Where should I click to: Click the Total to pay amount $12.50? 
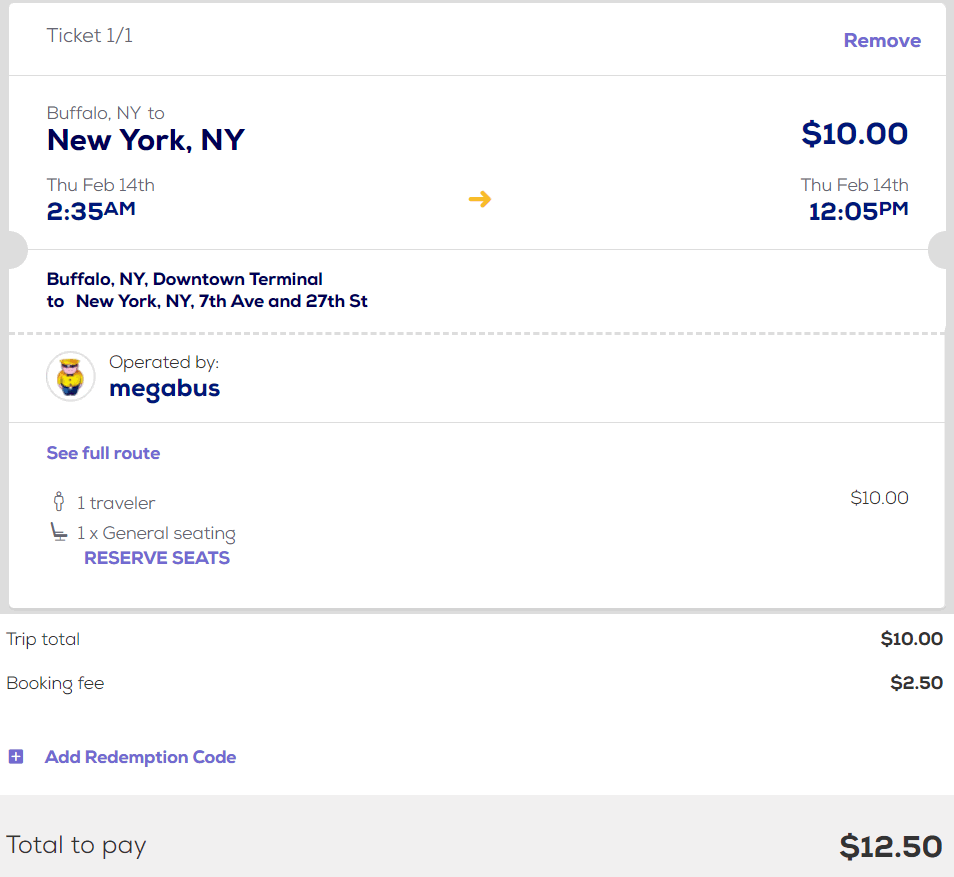click(x=890, y=846)
